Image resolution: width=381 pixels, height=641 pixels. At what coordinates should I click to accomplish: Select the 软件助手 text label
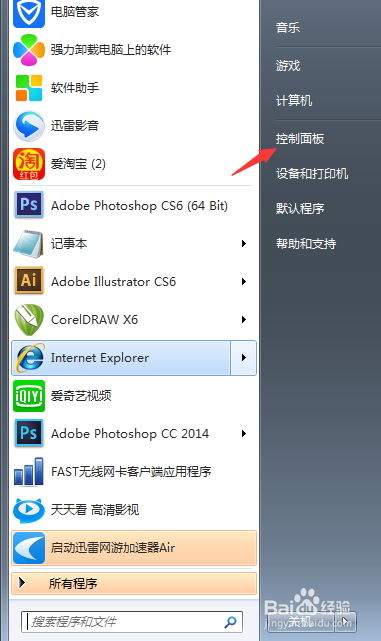pyautogui.click(x=75, y=87)
